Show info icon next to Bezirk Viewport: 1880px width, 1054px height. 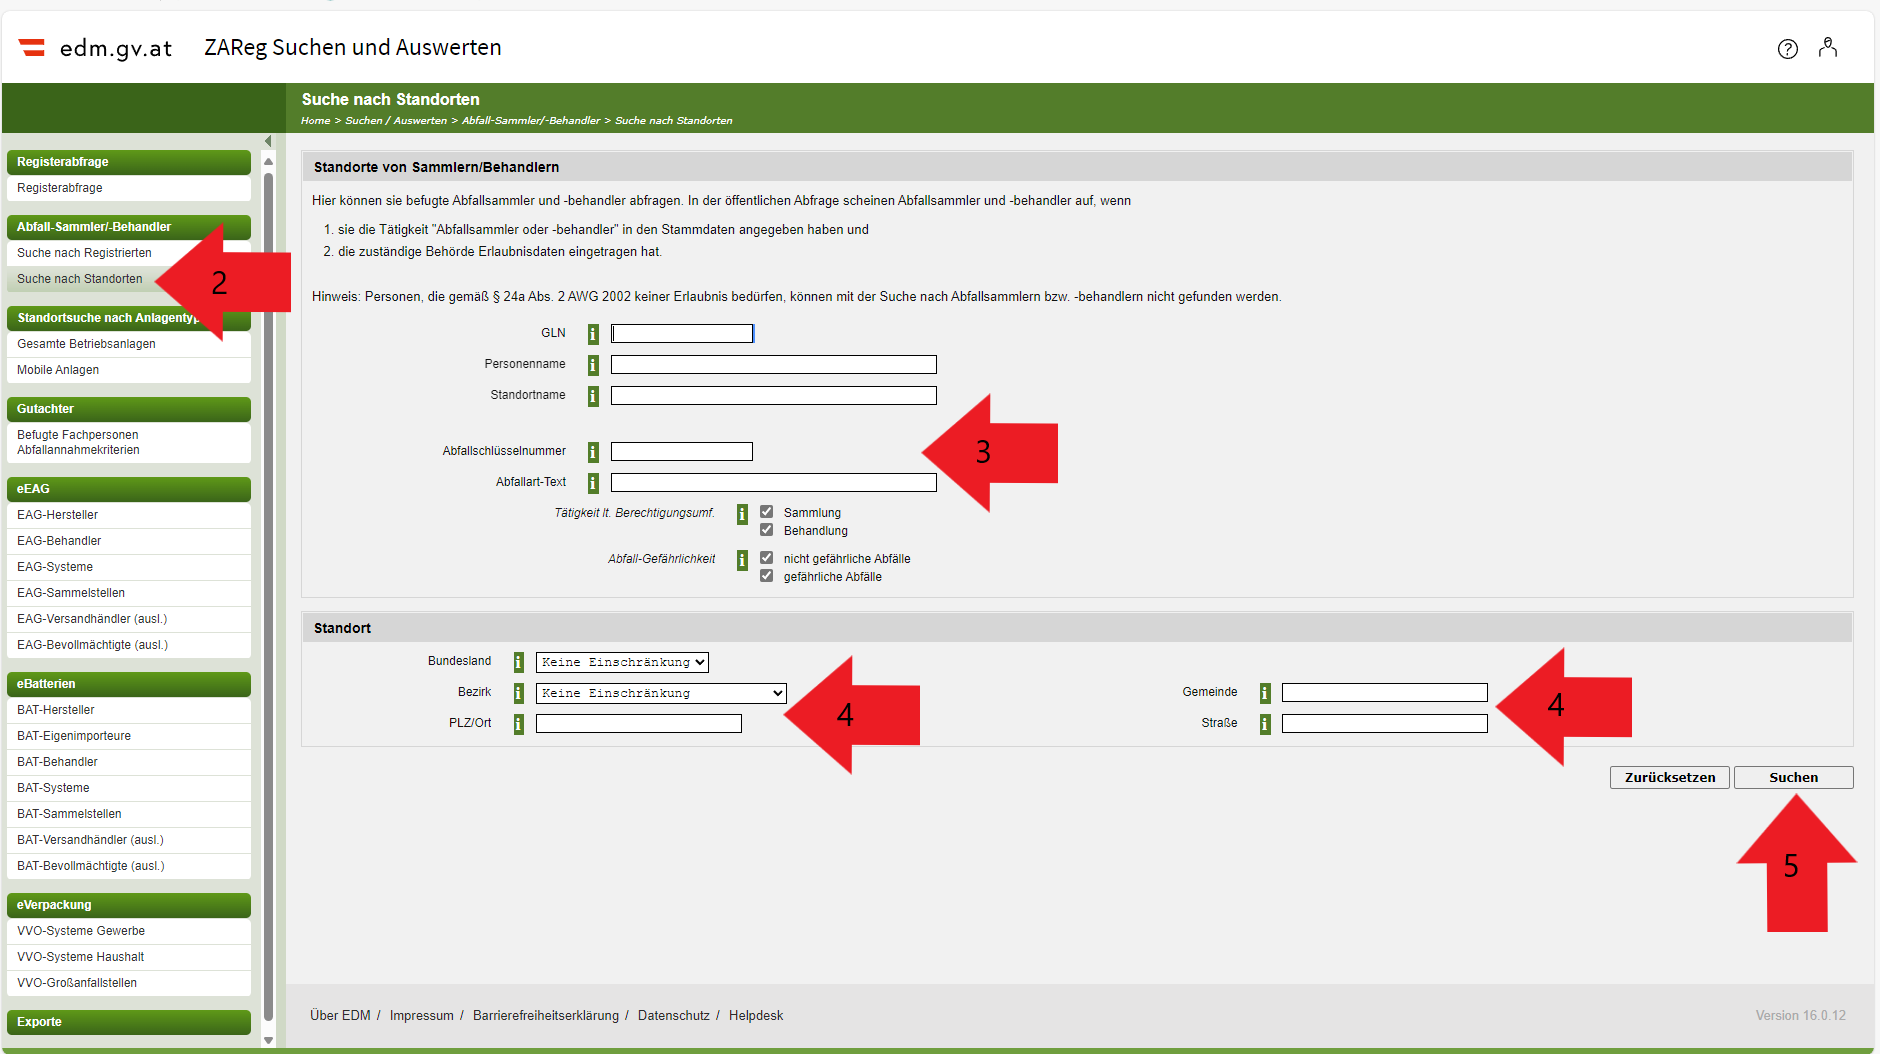click(518, 693)
